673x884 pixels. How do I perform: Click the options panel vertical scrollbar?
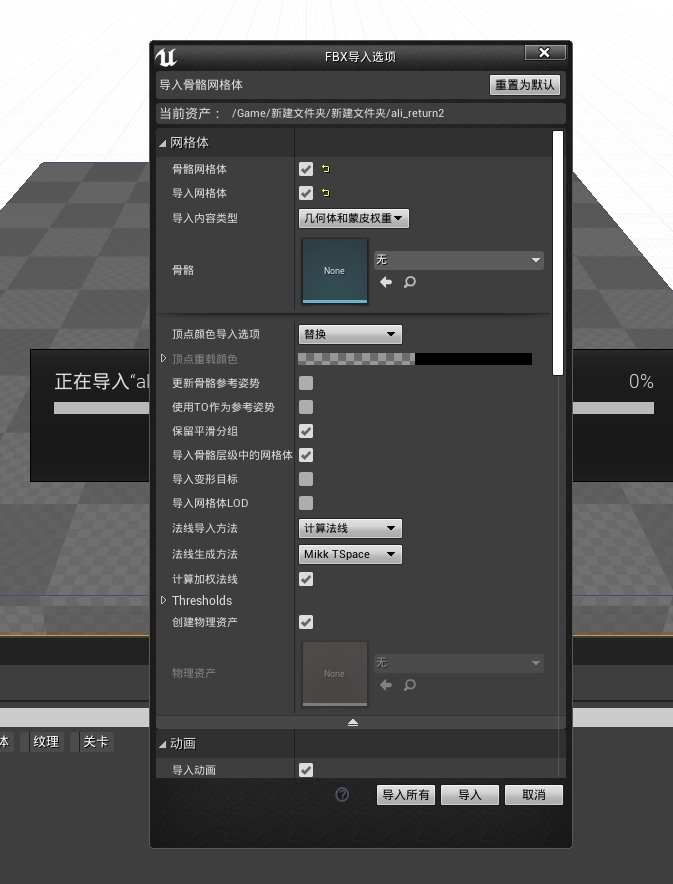pyautogui.click(x=558, y=253)
